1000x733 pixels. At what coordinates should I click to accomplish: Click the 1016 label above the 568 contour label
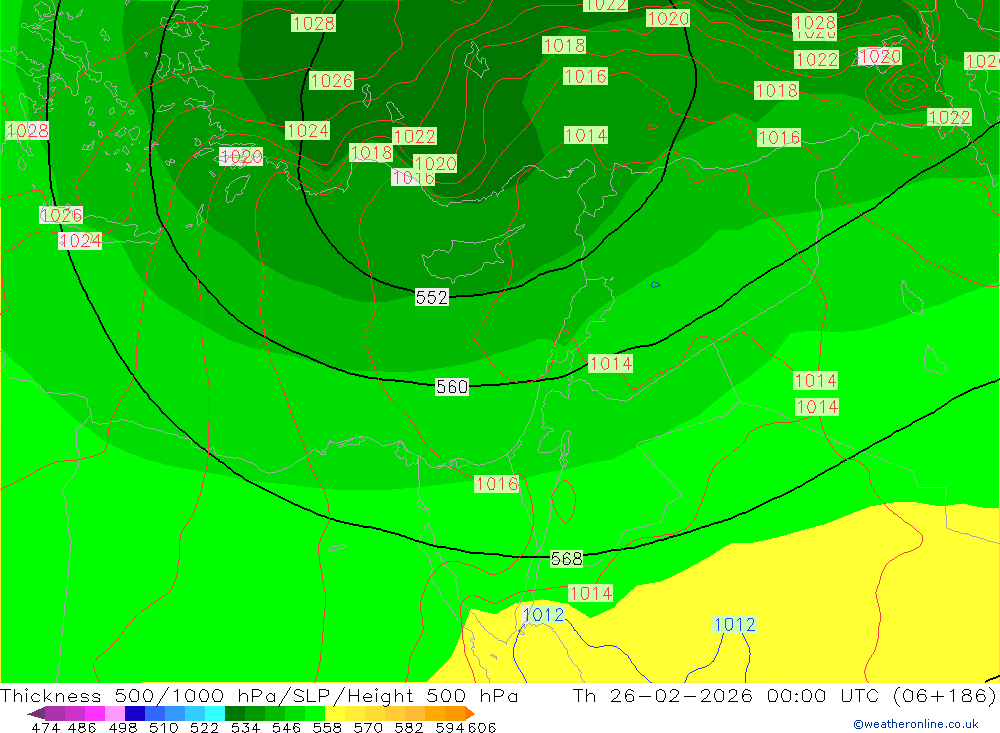(x=496, y=484)
